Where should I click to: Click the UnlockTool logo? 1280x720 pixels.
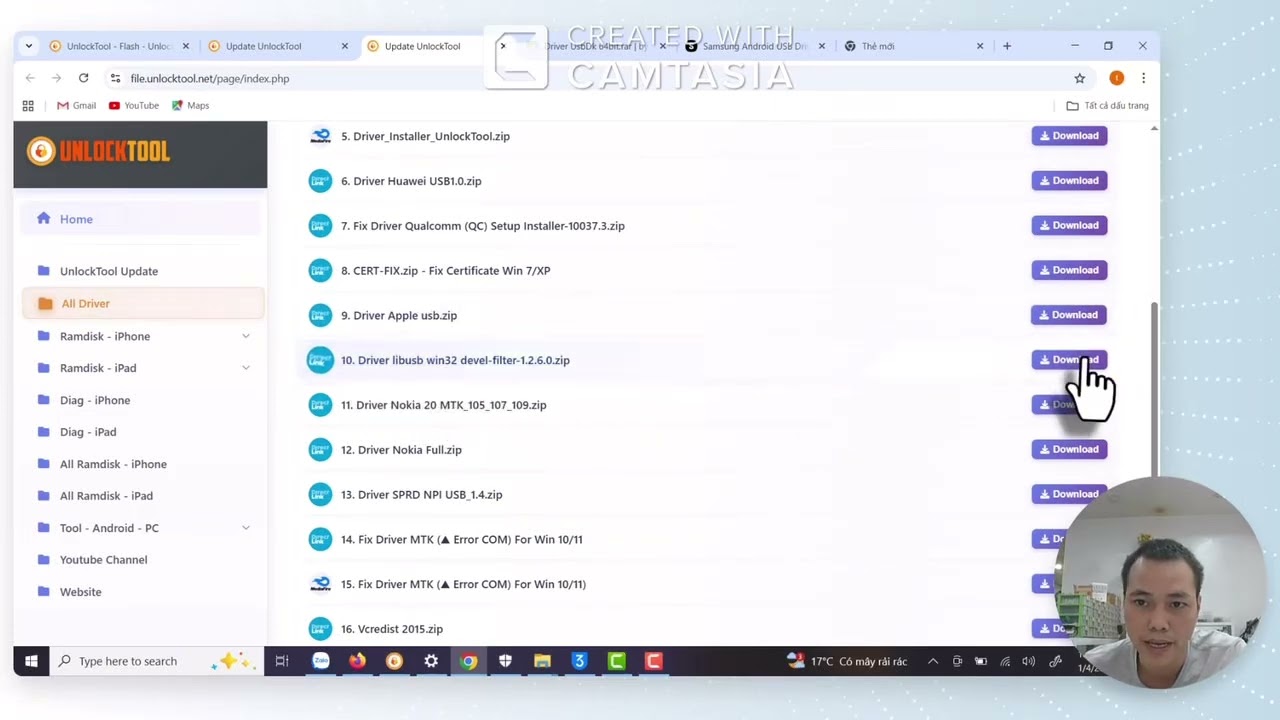(x=99, y=151)
